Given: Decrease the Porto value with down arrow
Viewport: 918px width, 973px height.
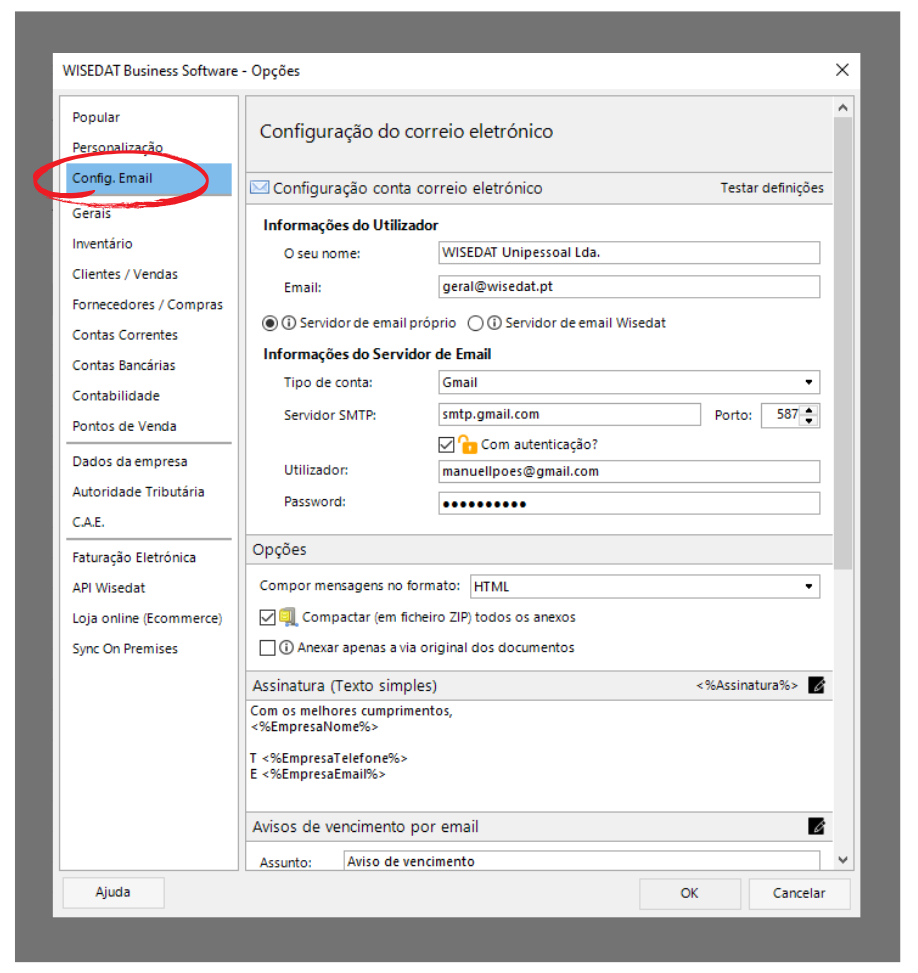Looking at the screenshot, I should tap(809, 421).
